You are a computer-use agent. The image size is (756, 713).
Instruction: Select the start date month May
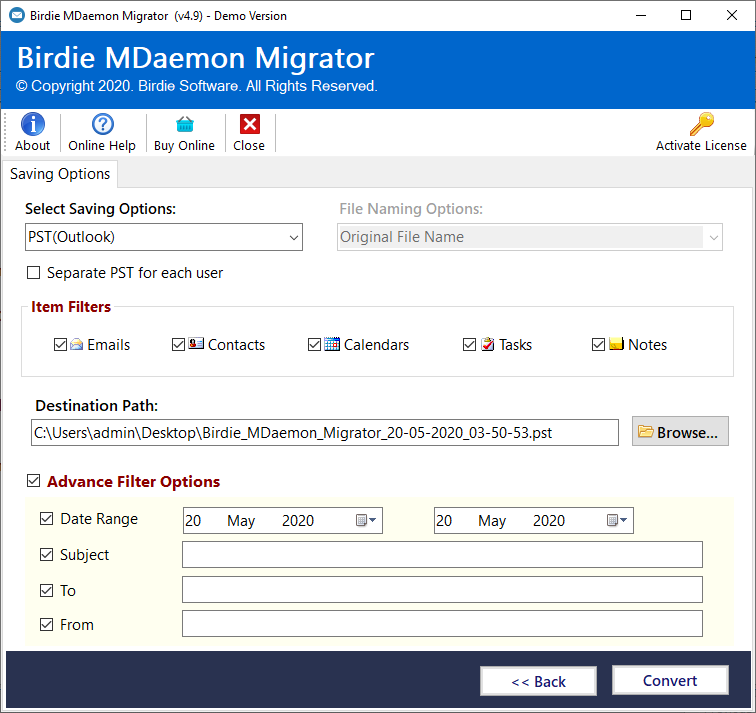pyautogui.click(x=241, y=521)
